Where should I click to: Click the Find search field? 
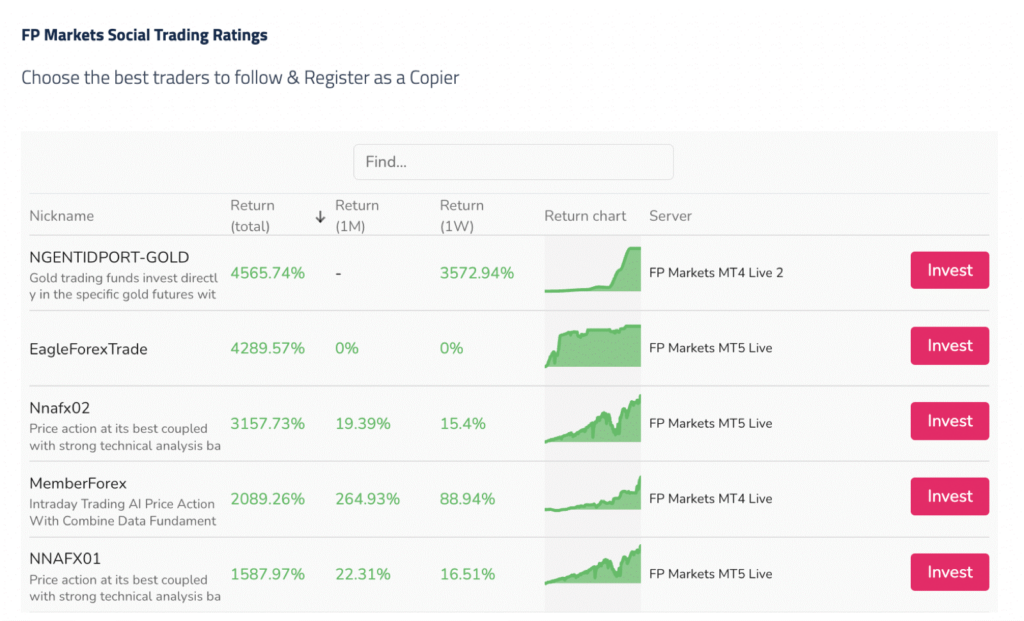513,162
